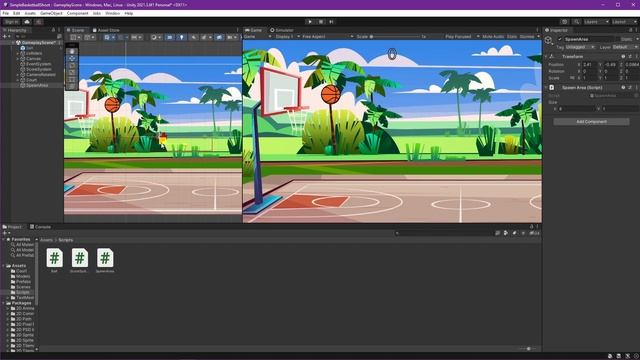
Task: Toggle scene lighting bulb icon
Action: point(182,37)
